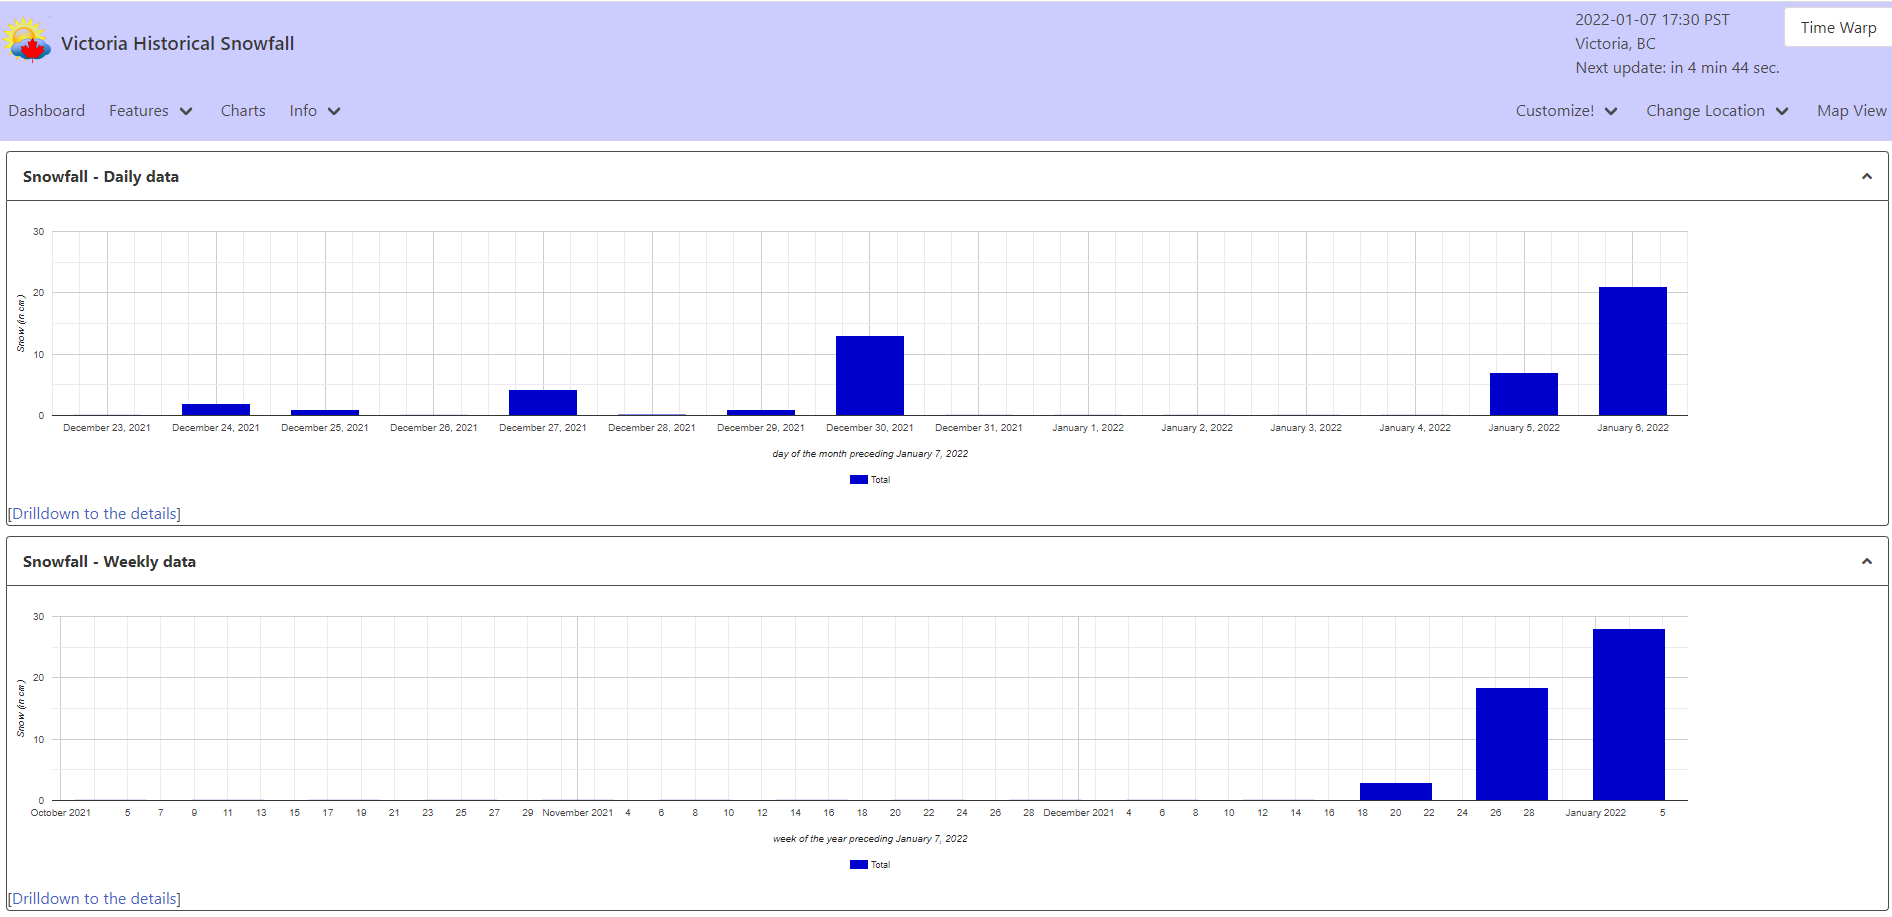This screenshot has width=1892, height=917.
Task: Select the January 5, 2022 daily bar
Action: coord(1523,394)
